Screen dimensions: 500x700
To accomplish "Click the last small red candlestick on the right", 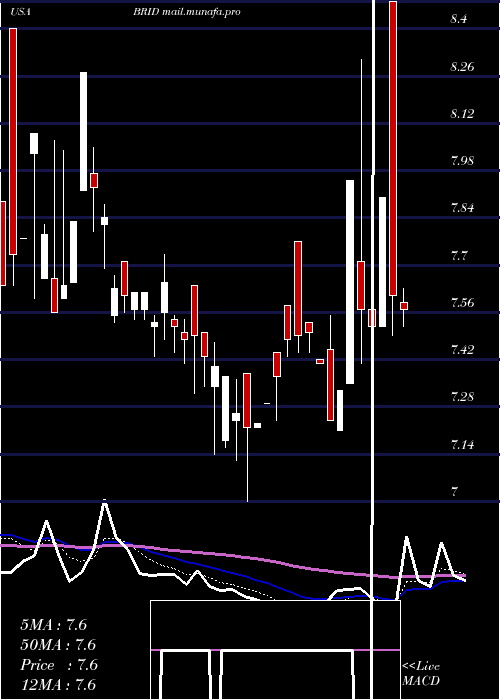I will pos(404,306).
